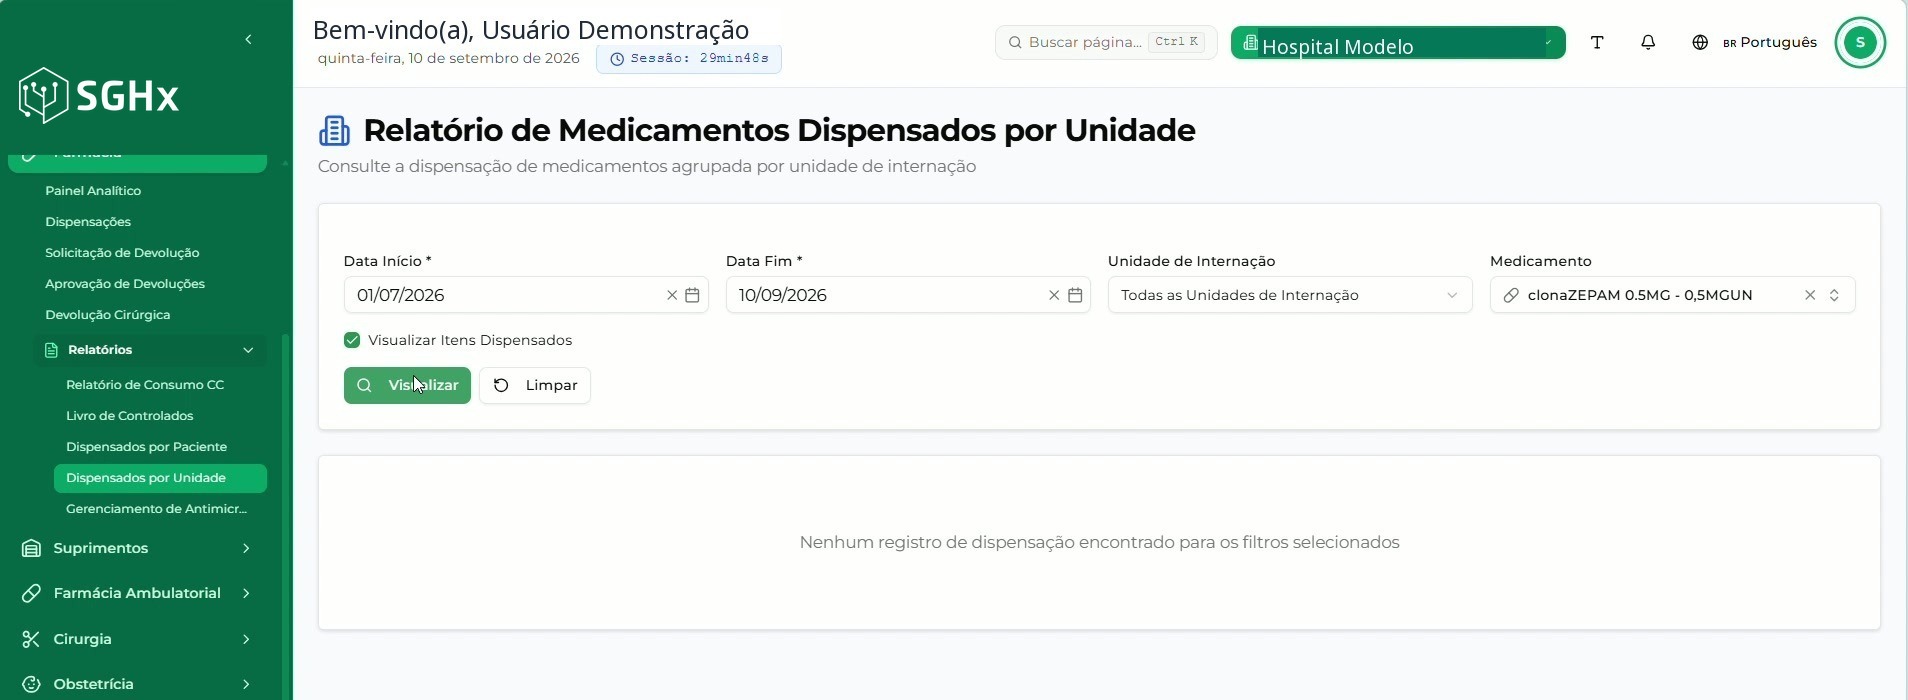The height and width of the screenshot is (700, 1908).
Task: Open Painel Analítico page
Action: [x=93, y=191]
